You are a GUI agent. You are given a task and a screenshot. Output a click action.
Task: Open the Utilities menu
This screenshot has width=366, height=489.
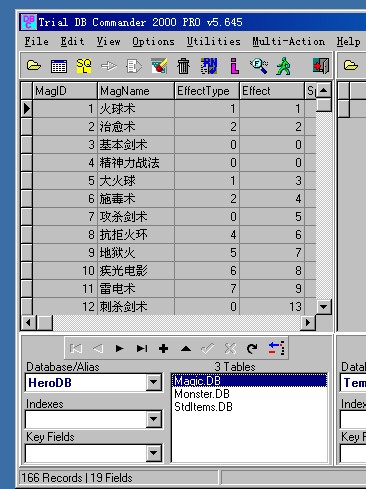[x=213, y=42]
